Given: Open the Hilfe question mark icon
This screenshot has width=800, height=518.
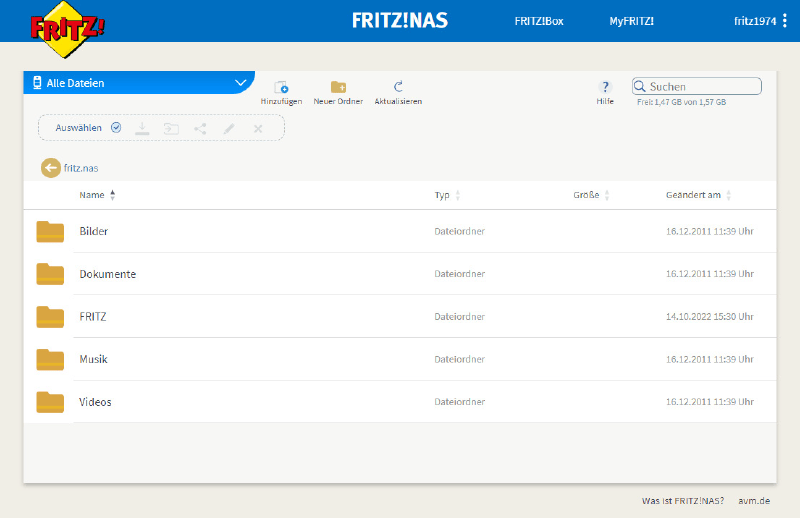Looking at the screenshot, I should pyautogui.click(x=605, y=87).
